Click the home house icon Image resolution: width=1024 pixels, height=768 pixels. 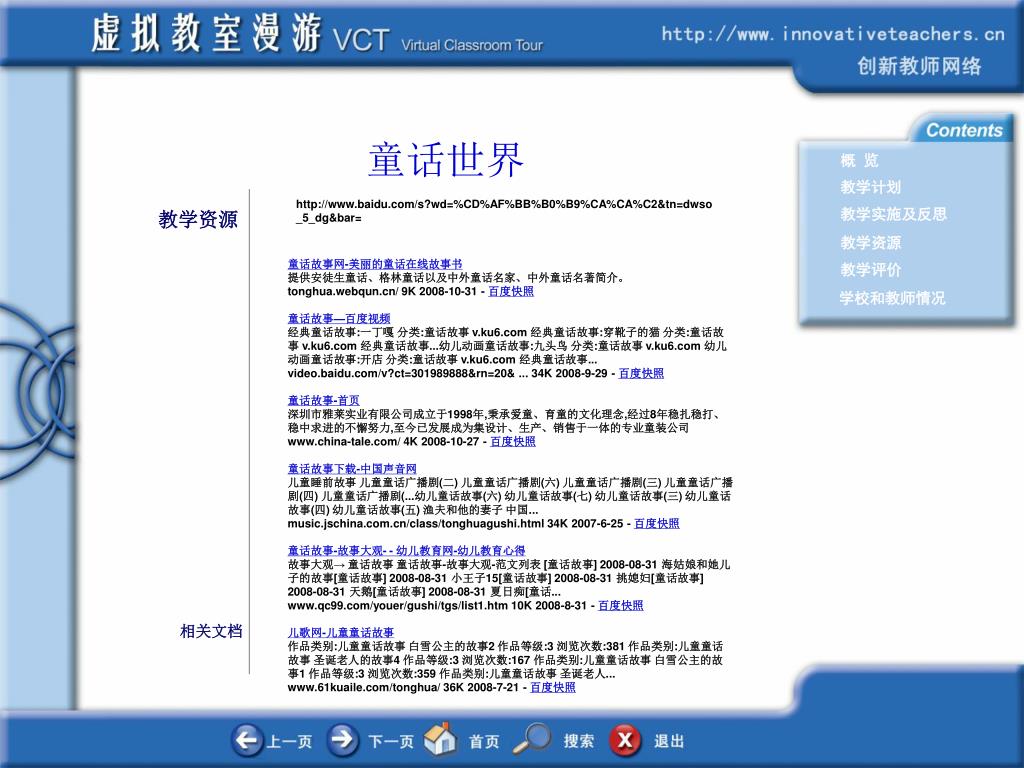(x=440, y=739)
